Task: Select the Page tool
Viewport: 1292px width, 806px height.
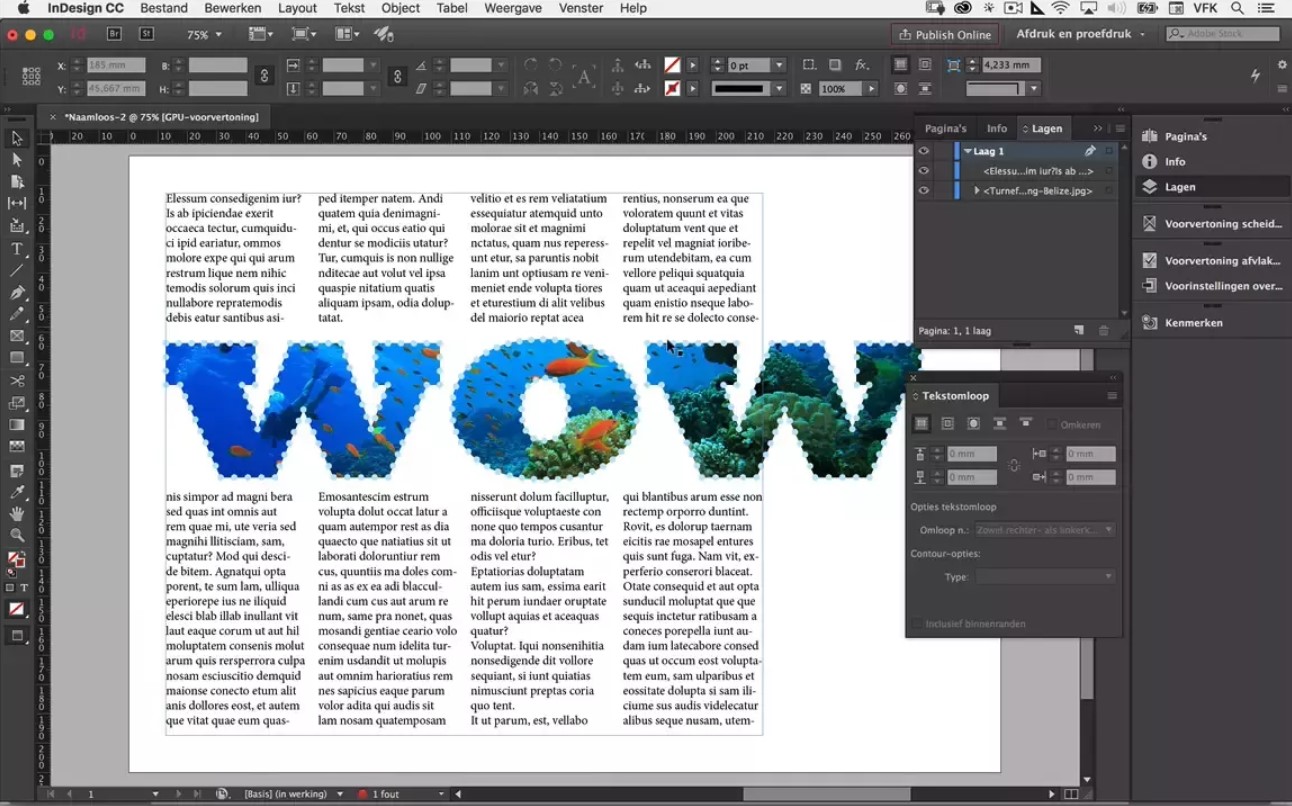Action: pyautogui.click(x=17, y=182)
